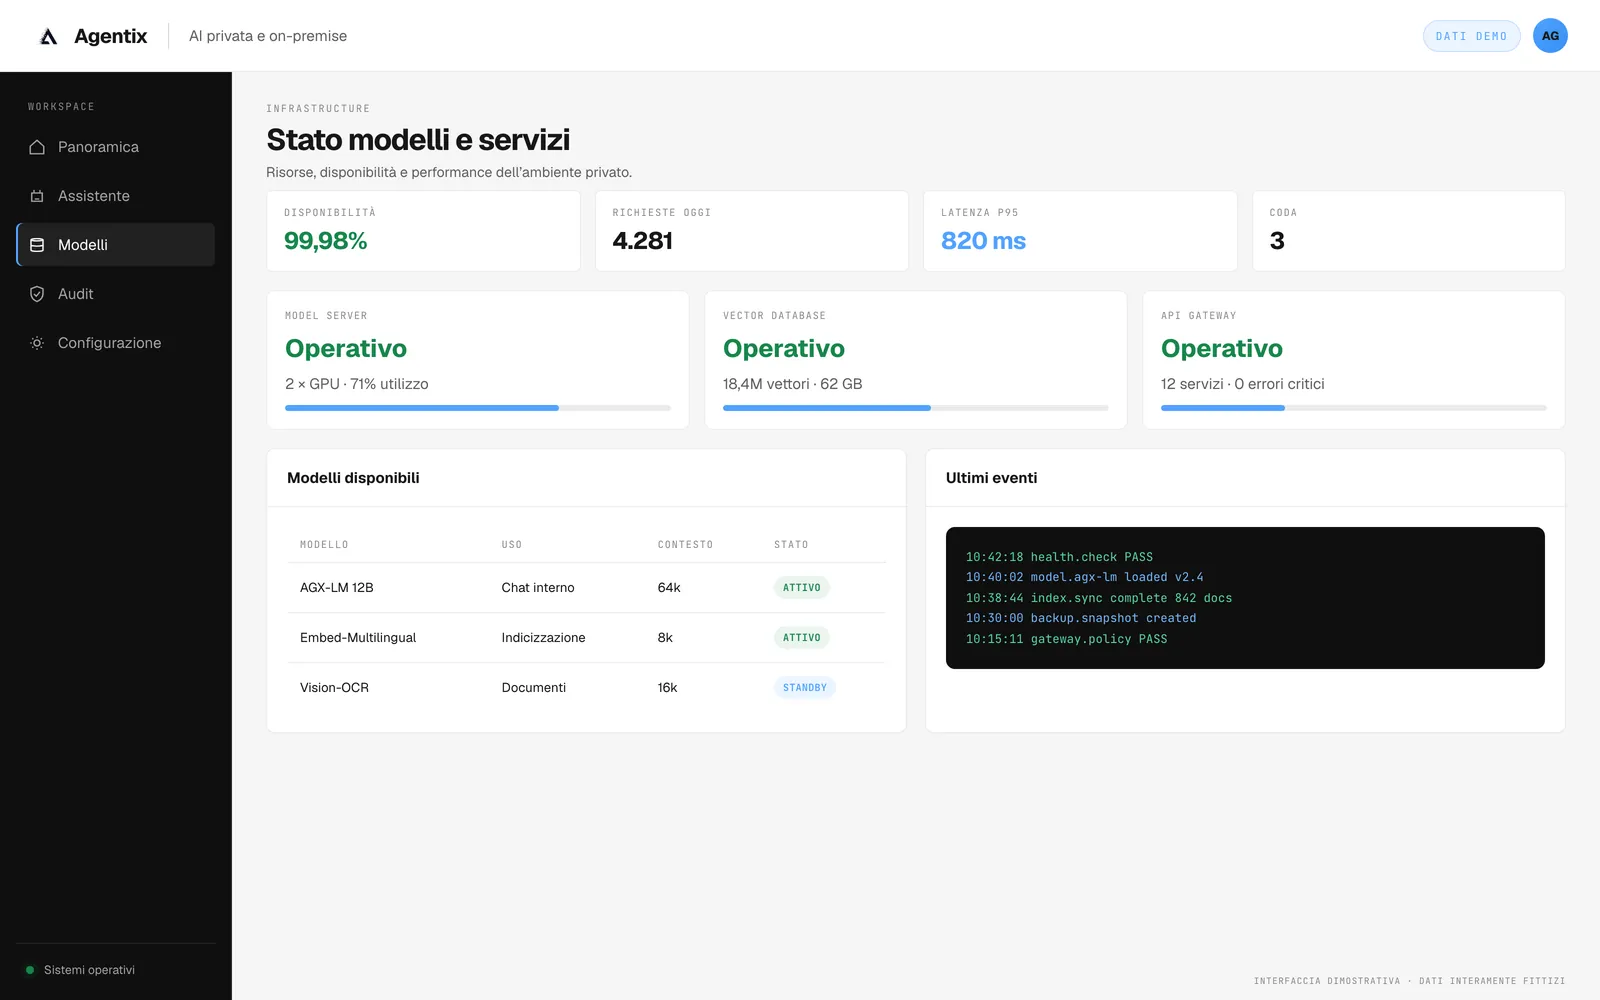The image size is (1600, 1000).
Task: Select the AGX-LM 12B model row
Action: click(586, 588)
